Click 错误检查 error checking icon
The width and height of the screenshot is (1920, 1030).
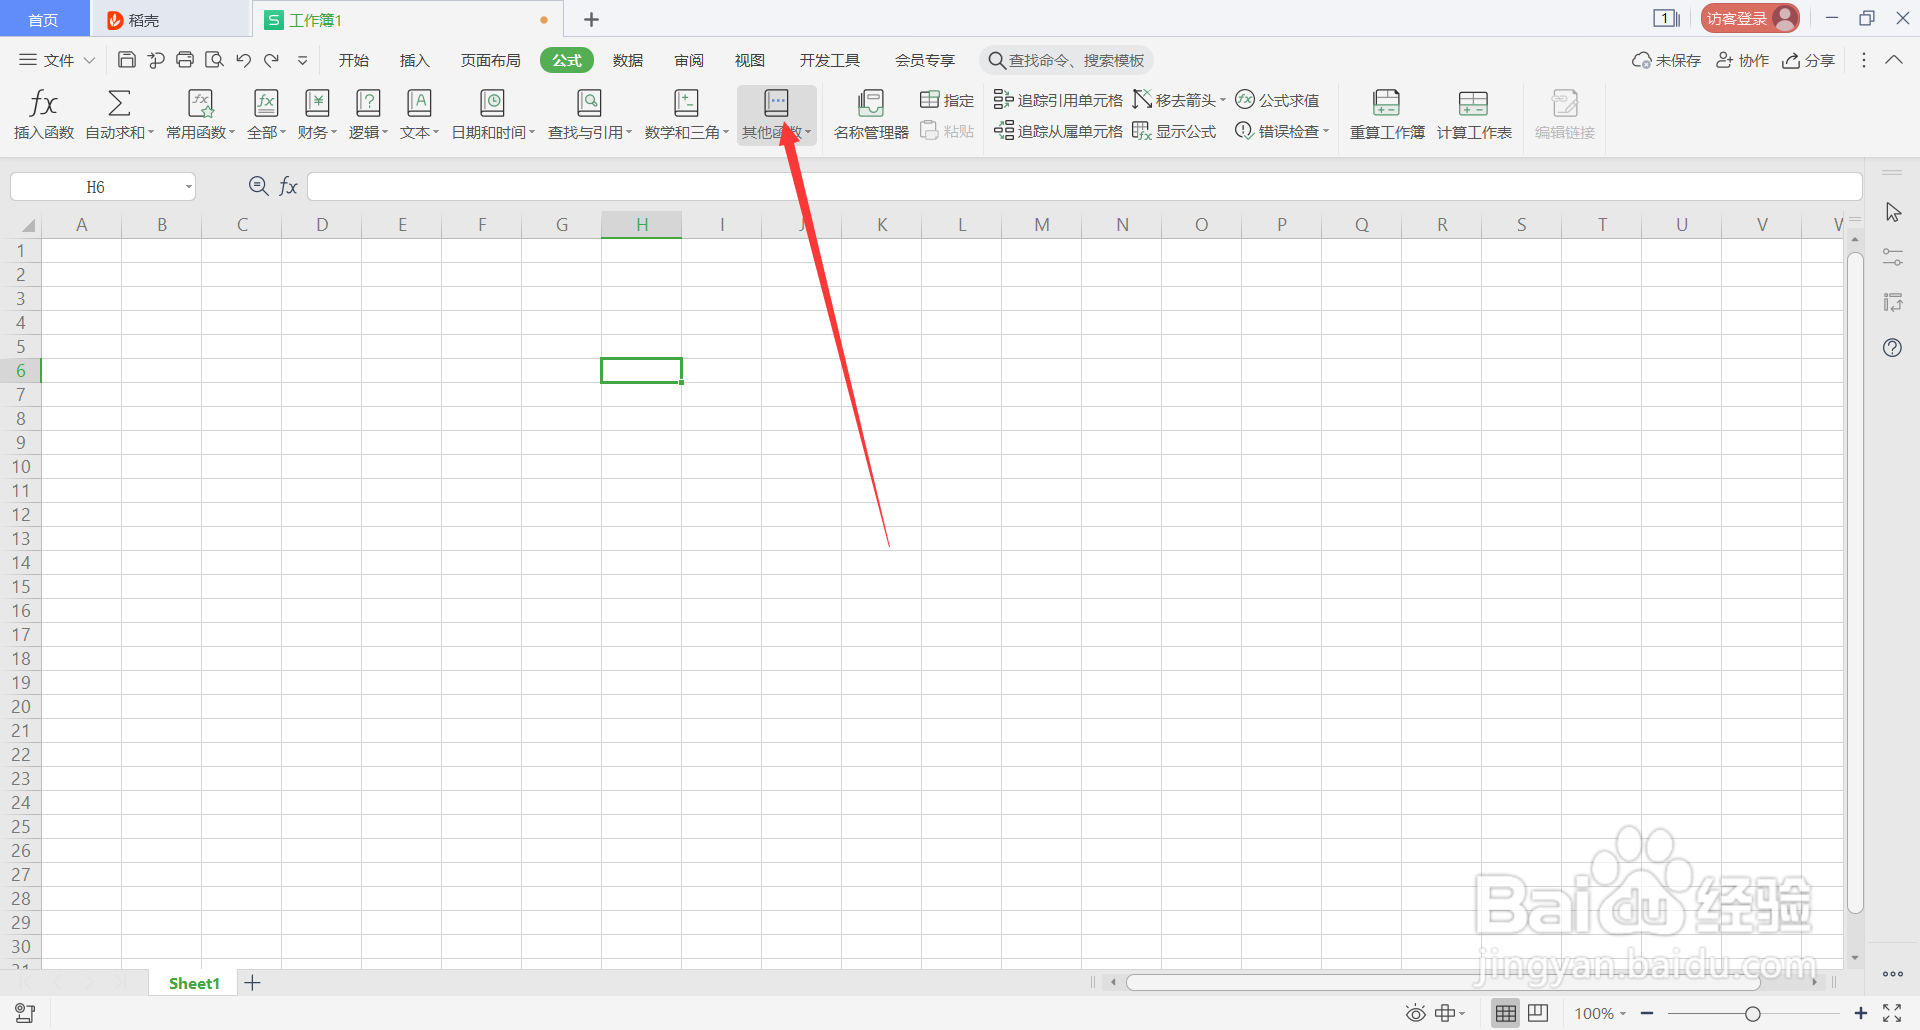click(1244, 131)
